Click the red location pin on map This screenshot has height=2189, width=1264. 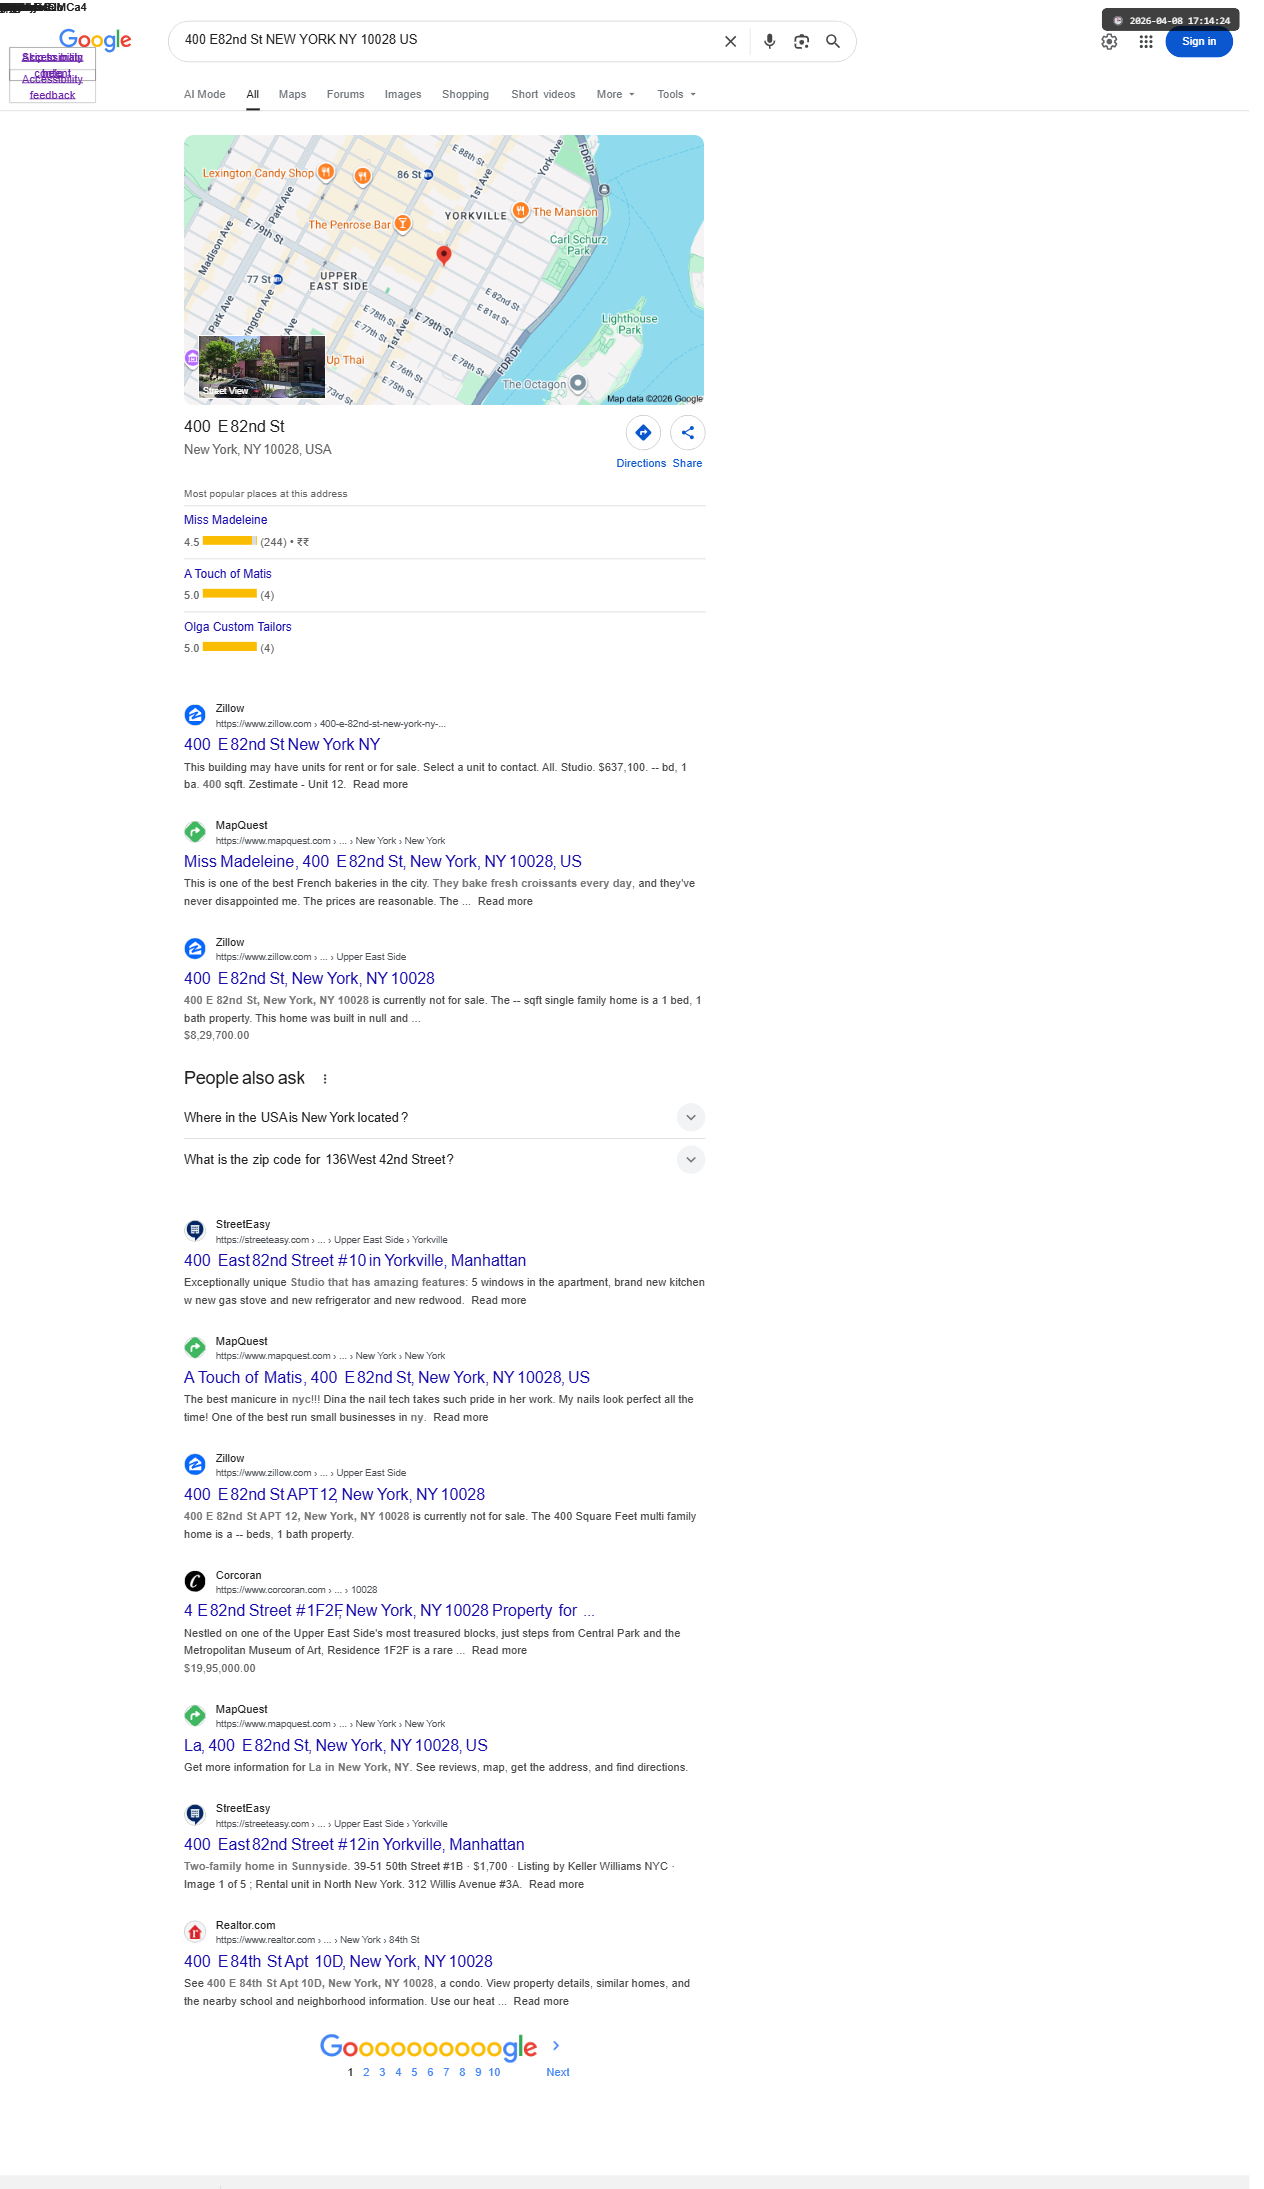coord(444,255)
